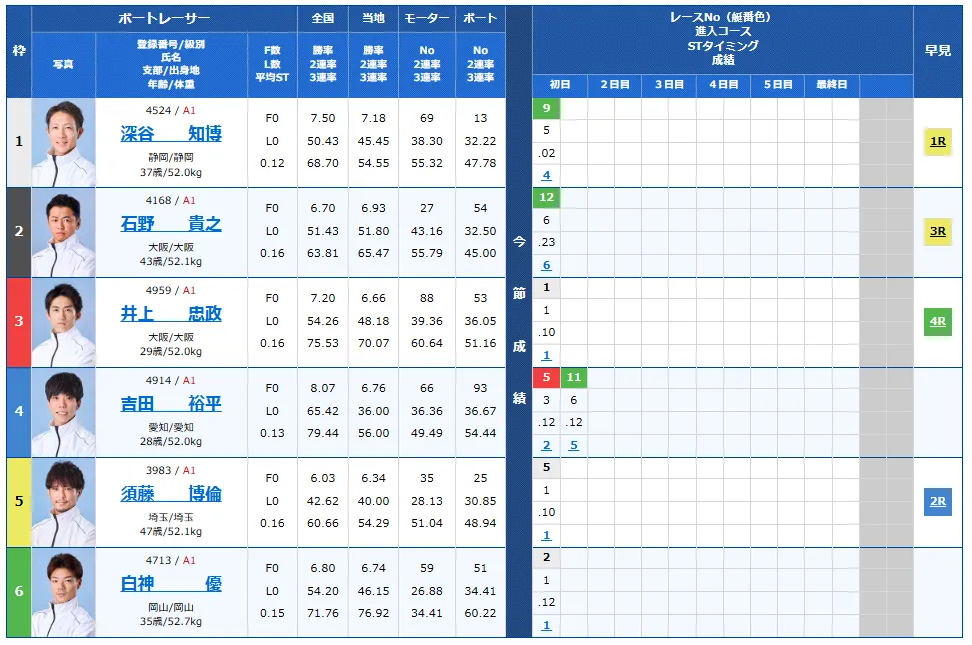Click the underlined result link "6" for lane 2
The image size is (972, 645).
tap(546, 264)
